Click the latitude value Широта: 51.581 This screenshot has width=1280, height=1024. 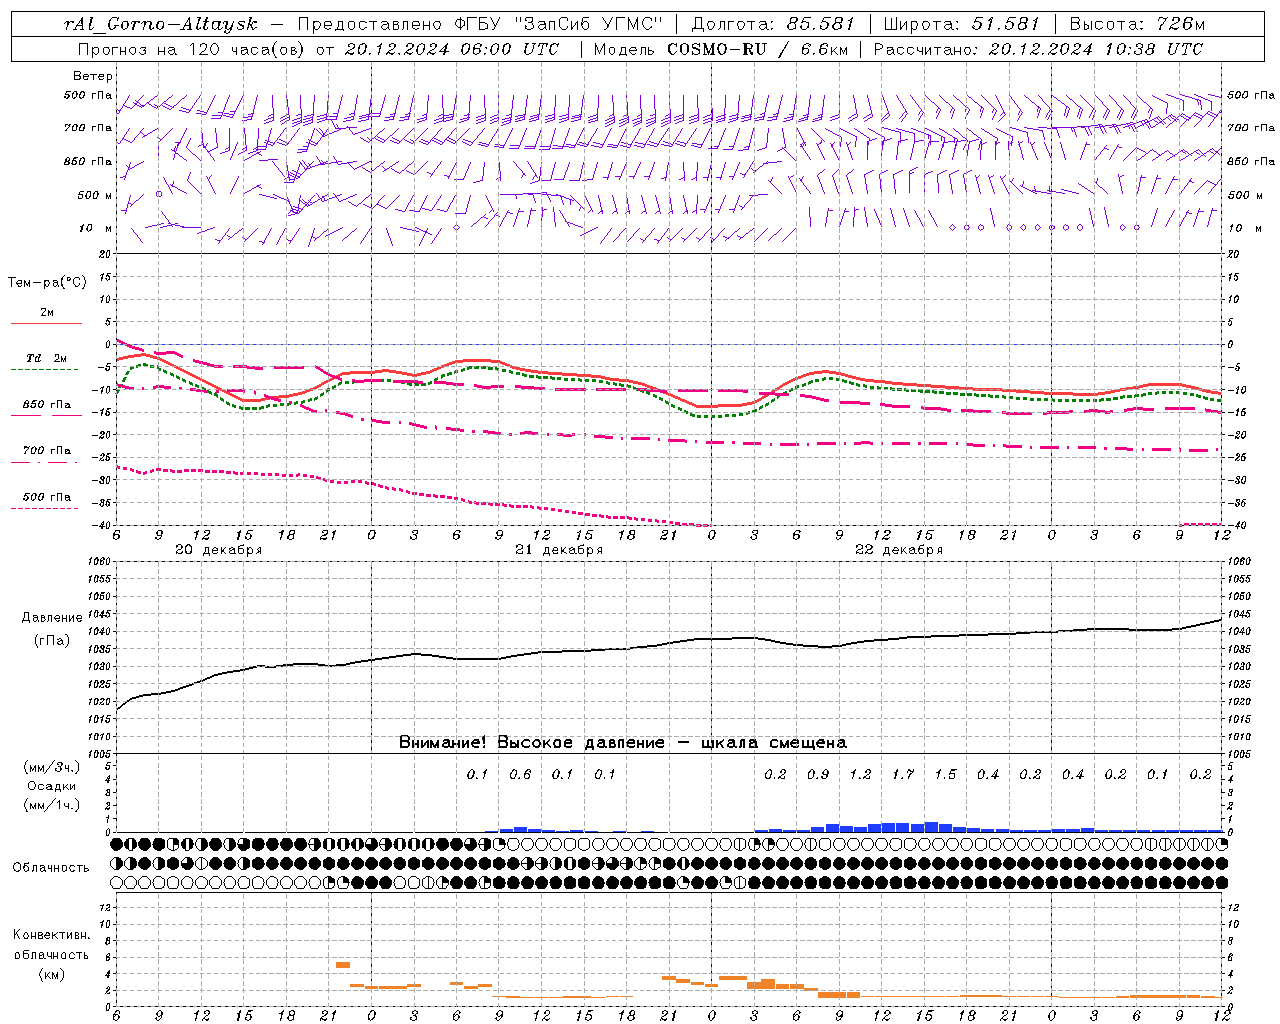962,24
